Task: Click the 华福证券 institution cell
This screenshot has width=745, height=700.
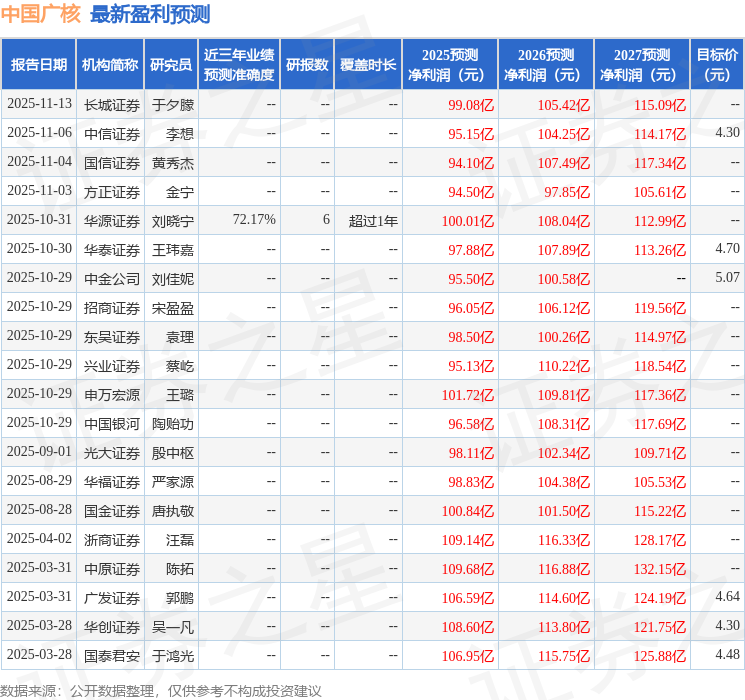Action: (112, 482)
